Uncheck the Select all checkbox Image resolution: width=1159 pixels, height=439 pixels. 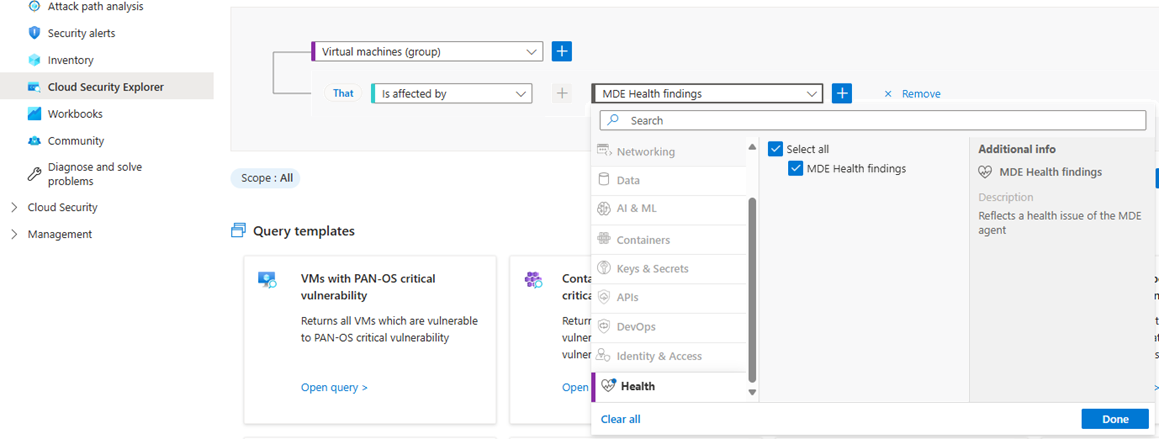click(775, 149)
